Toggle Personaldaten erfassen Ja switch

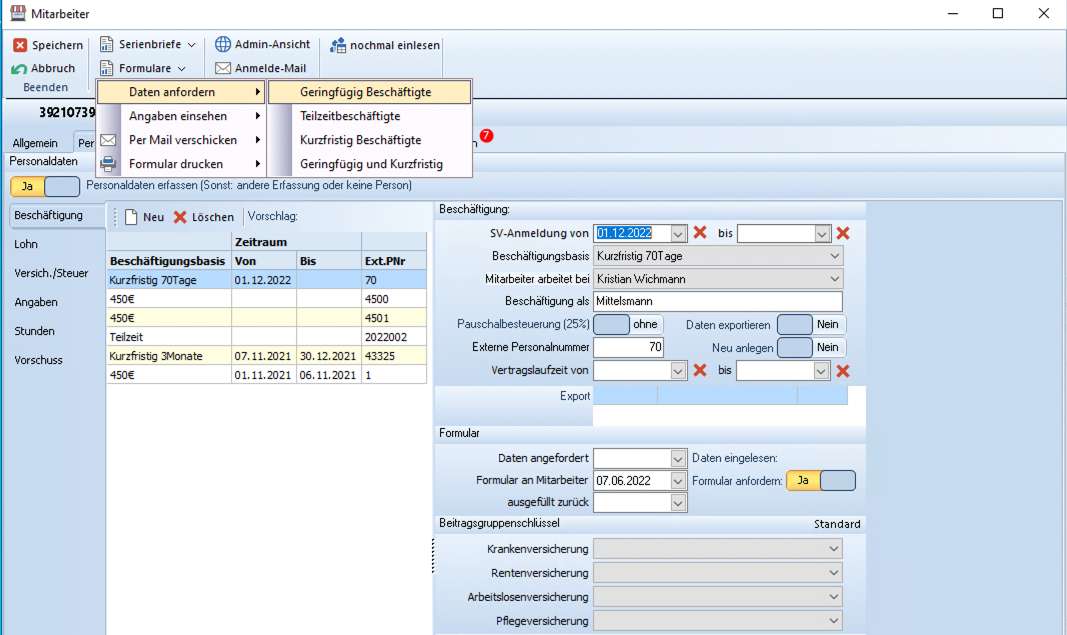[44, 186]
